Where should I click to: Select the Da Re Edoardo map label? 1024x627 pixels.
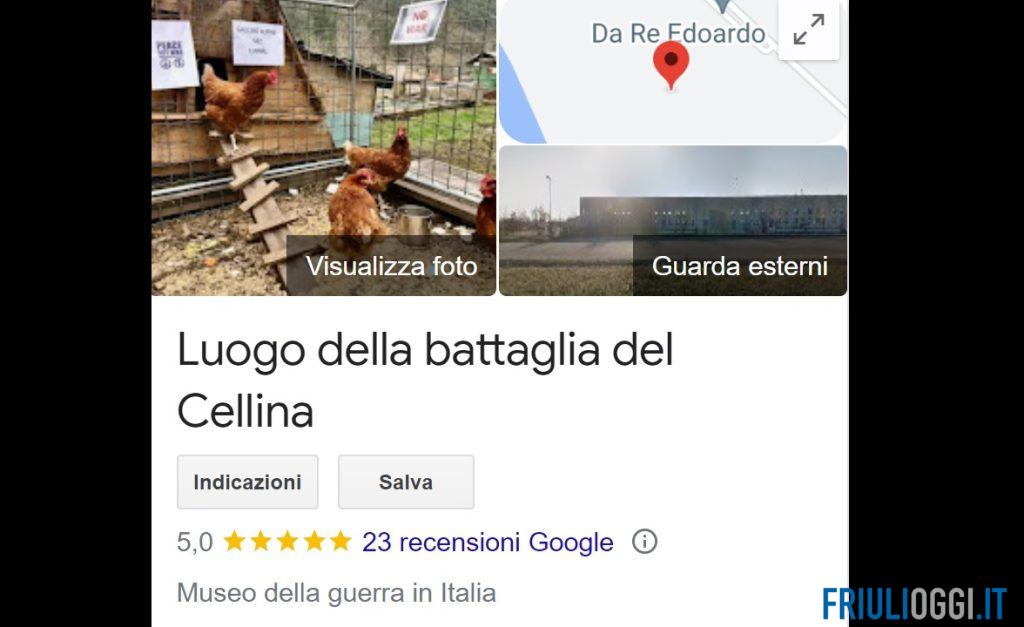[x=678, y=33]
